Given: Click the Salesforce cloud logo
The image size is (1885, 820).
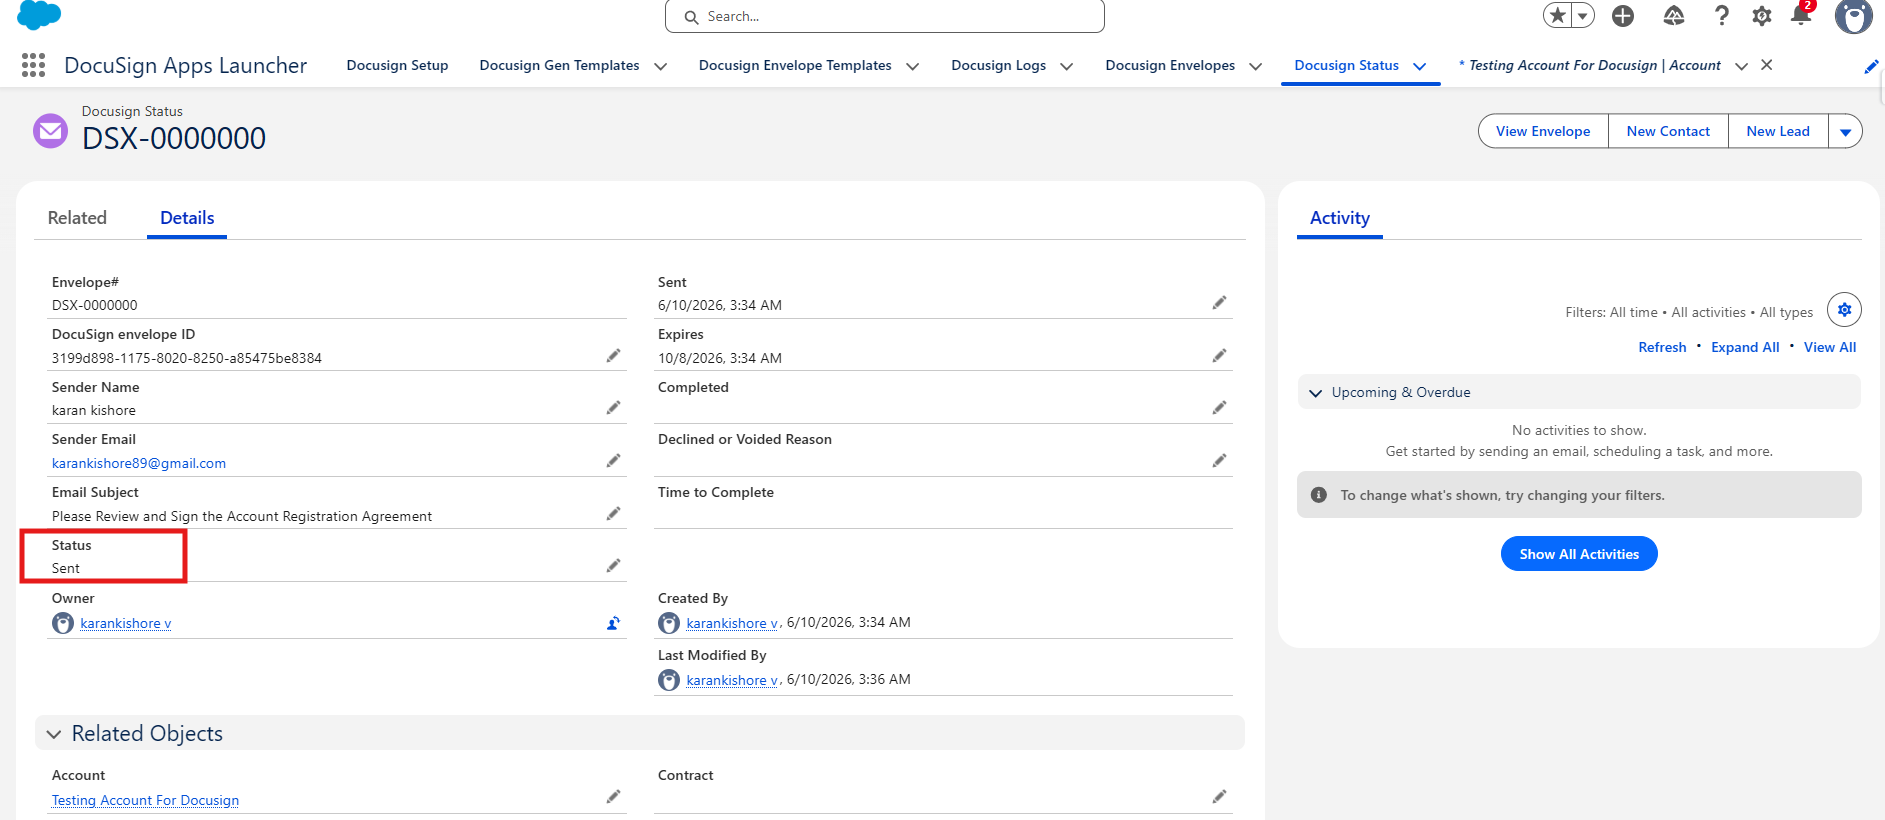Looking at the screenshot, I should pyautogui.click(x=39, y=14).
